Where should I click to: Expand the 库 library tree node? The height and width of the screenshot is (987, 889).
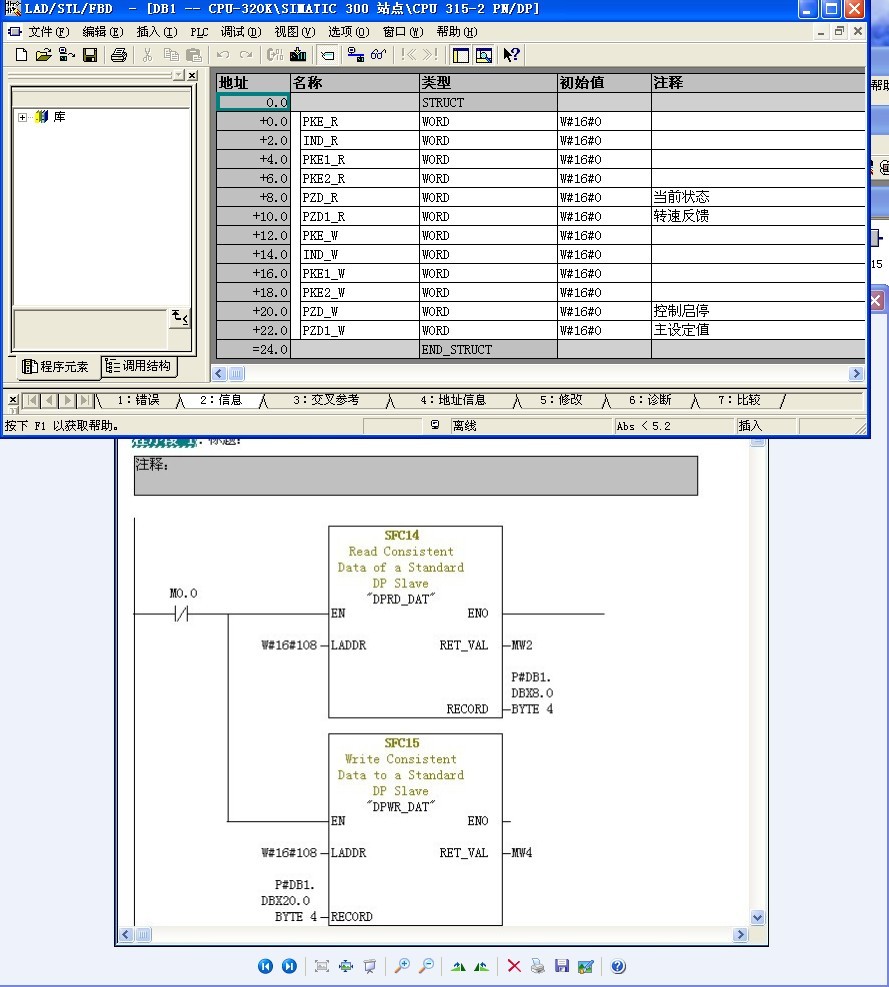click(23, 117)
